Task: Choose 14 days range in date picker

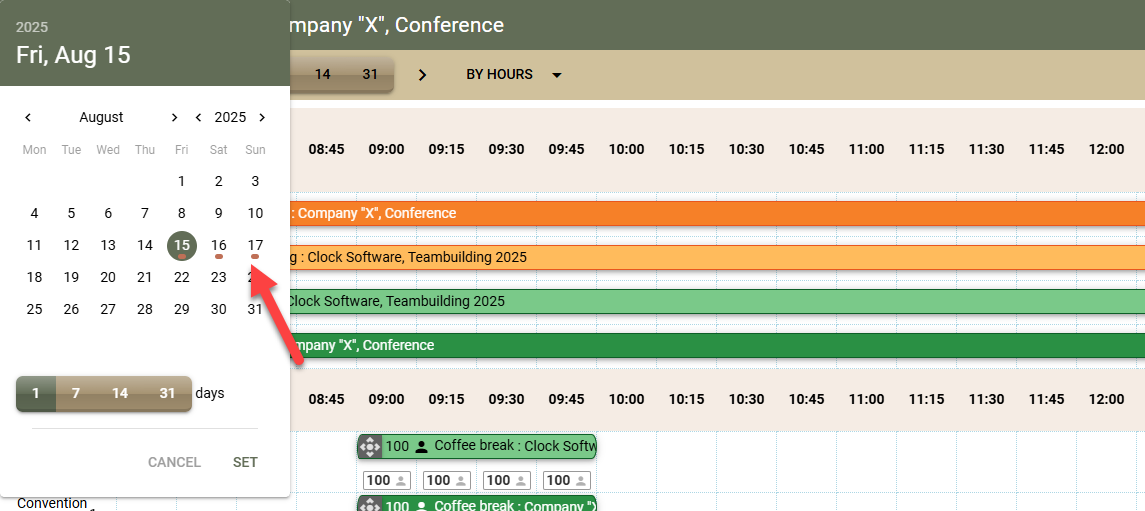Action: (x=120, y=393)
